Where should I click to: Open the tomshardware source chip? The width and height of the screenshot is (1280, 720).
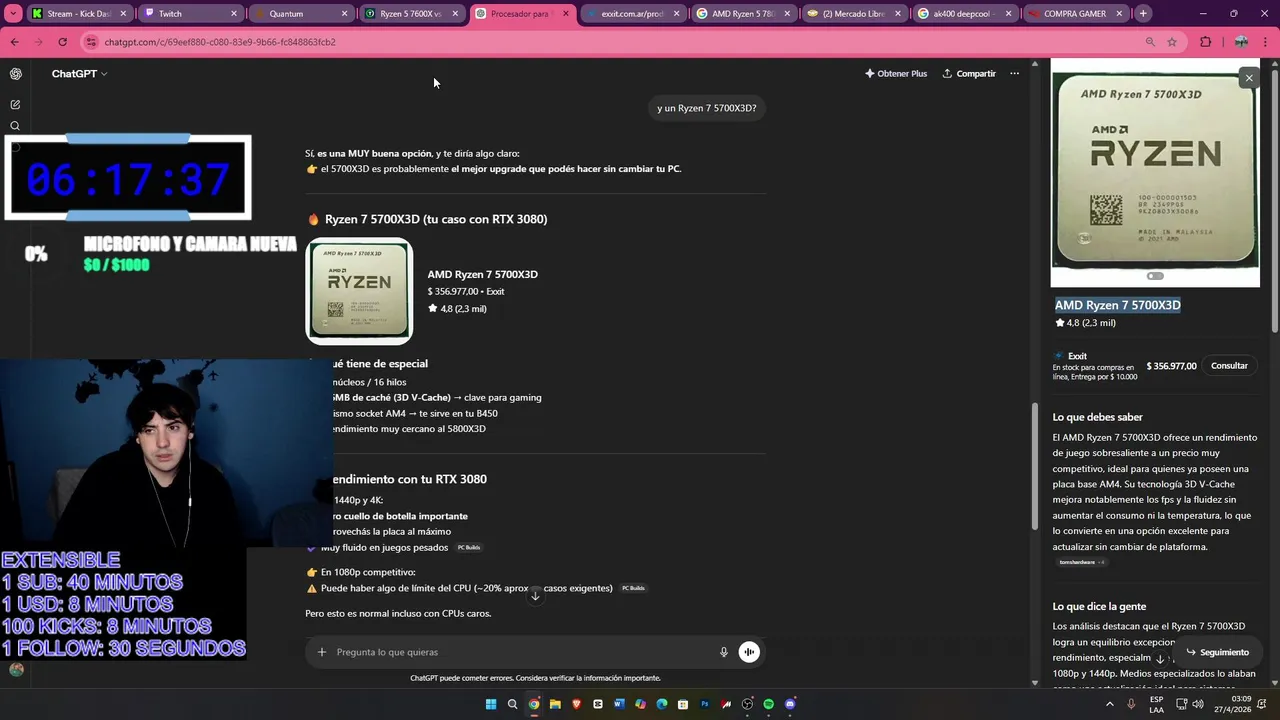pos(1081,562)
